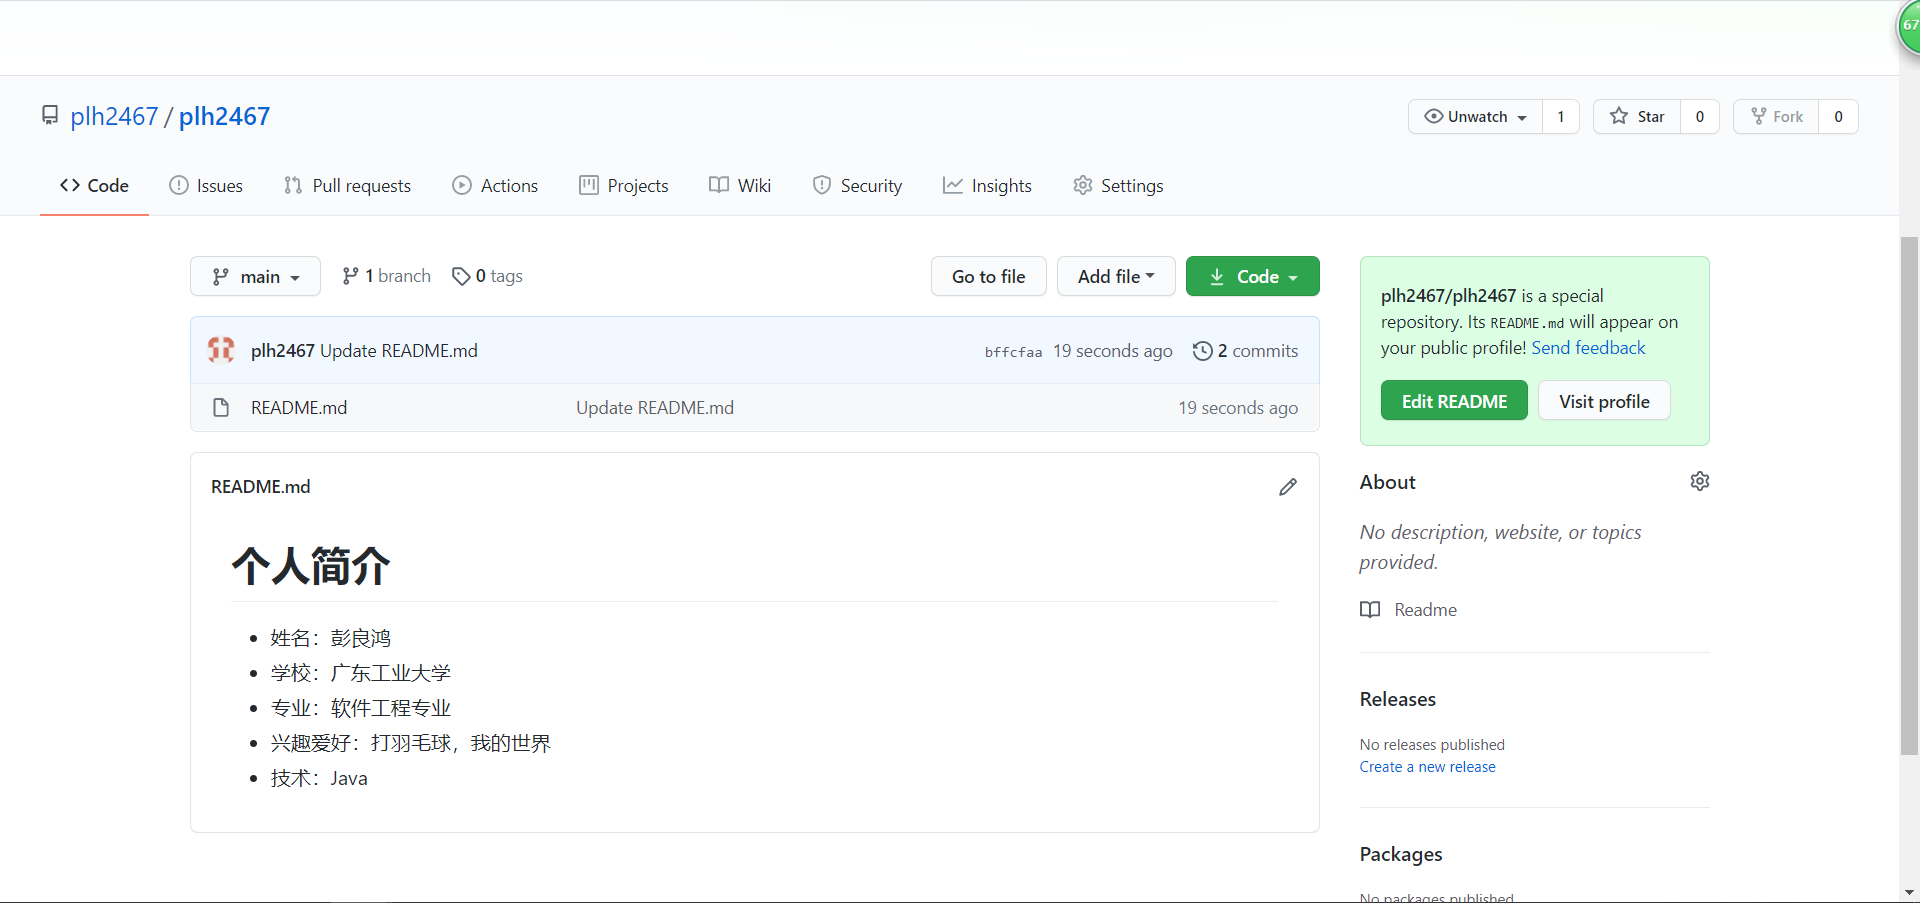Image resolution: width=1920 pixels, height=903 pixels.
Task: Open About settings gear icon
Action: coord(1699,481)
